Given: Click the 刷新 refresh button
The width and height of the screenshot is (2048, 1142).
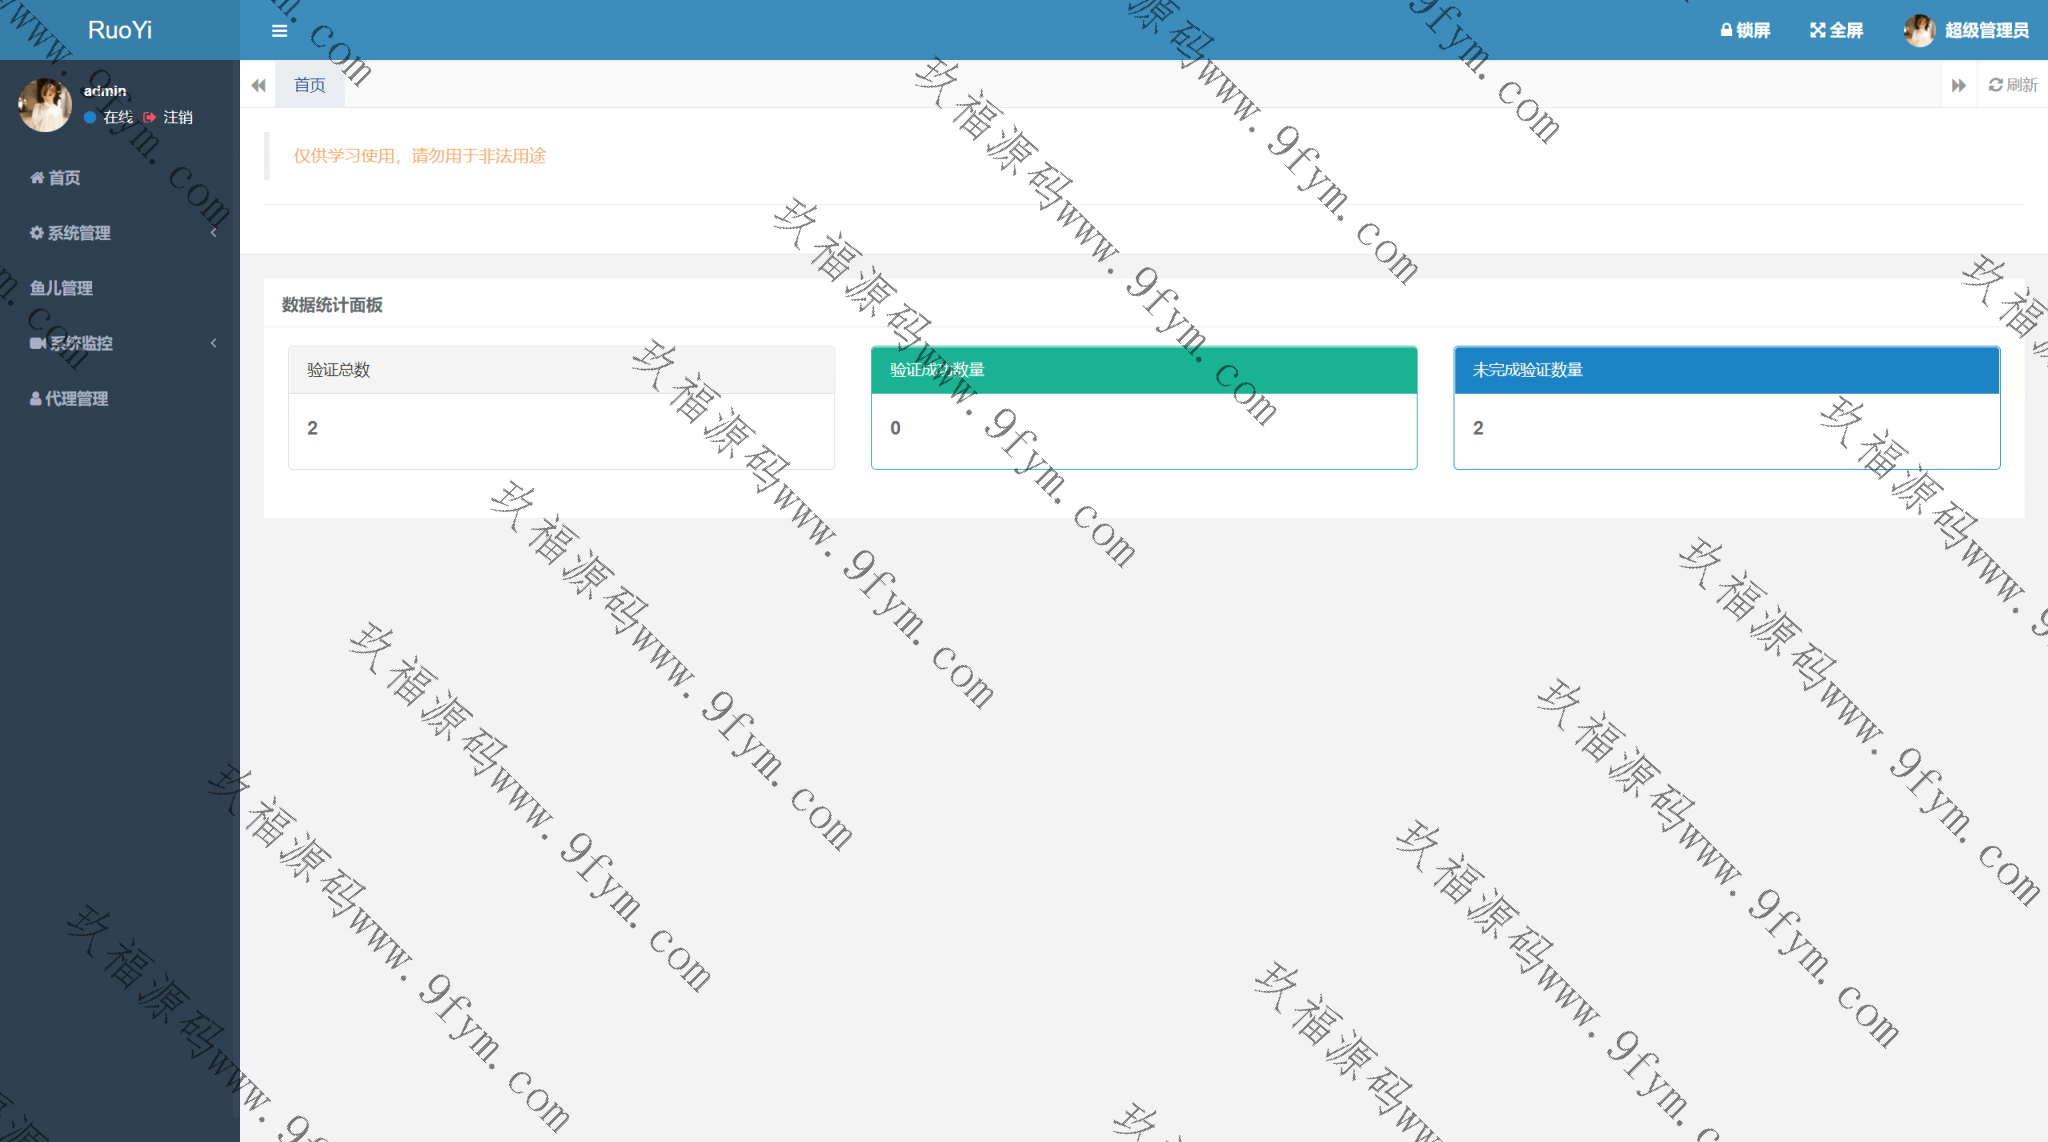Looking at the screenshot, I should click(2012, 85).
